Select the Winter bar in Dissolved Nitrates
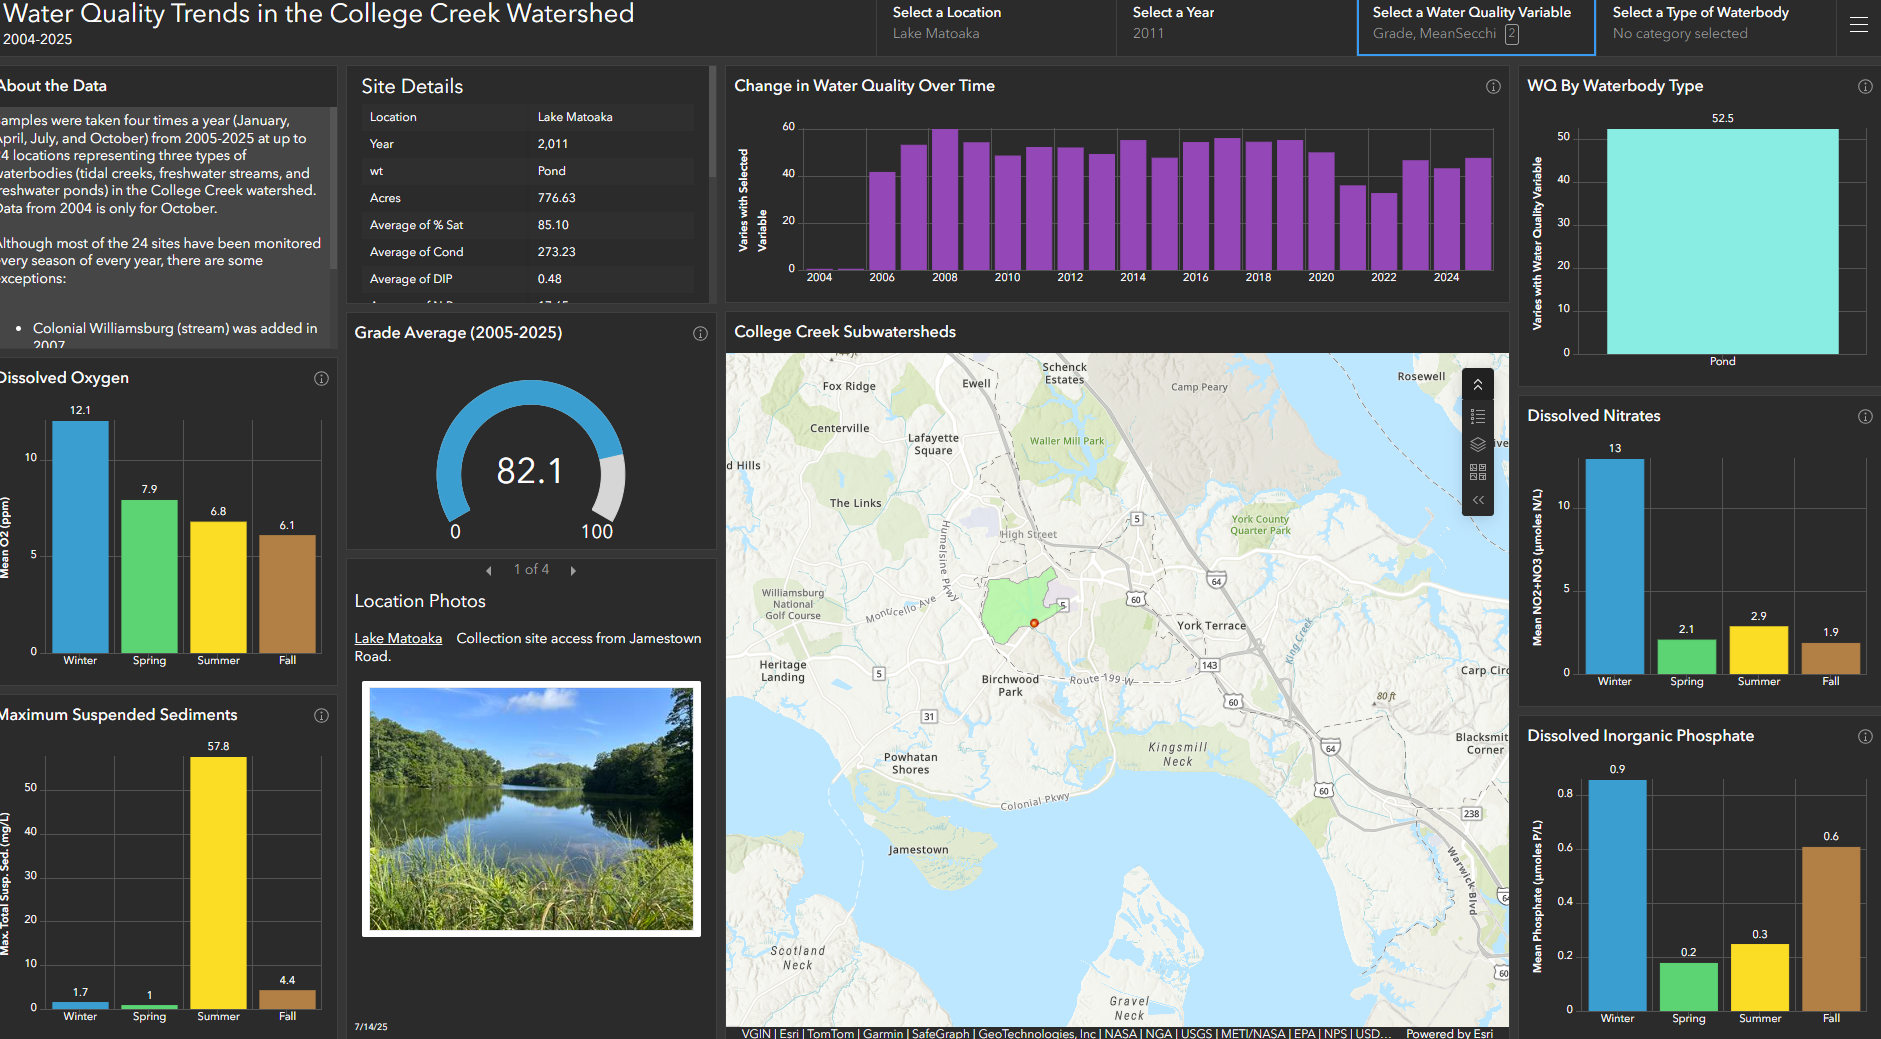 click(x=1614, y=566)
